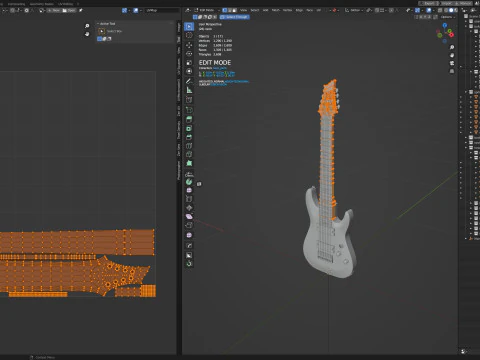Image resolution: width=480 pixels, height=360 pixels.
Task: Open the transform orientation dropdown
Action: (354, 10)
